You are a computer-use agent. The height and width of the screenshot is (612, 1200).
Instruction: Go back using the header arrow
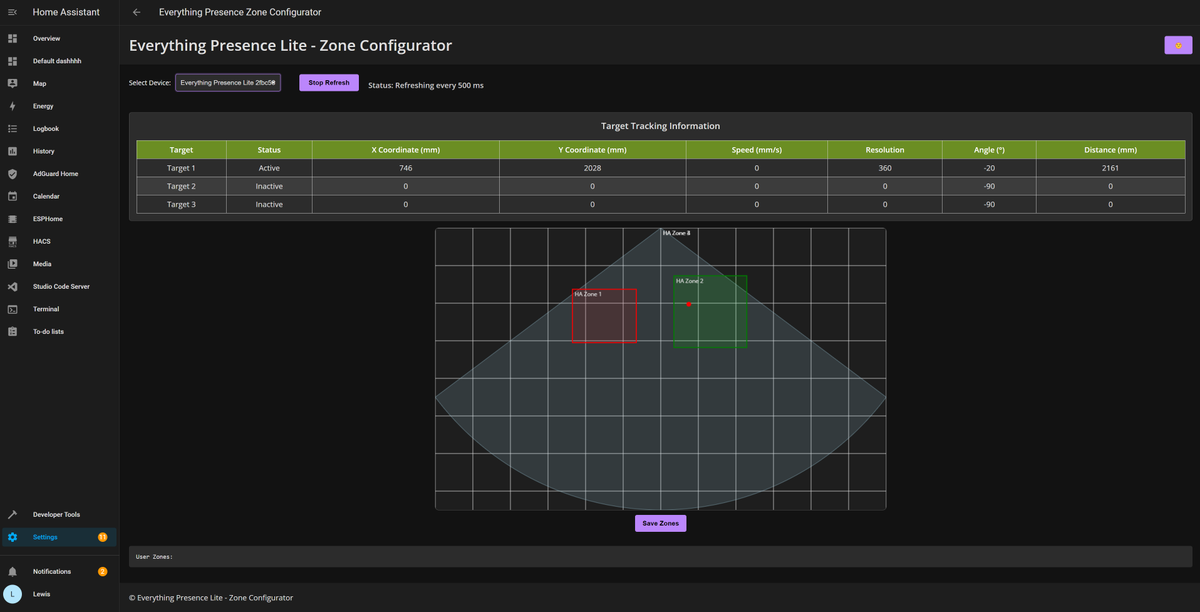pyautogui.click(x=136, y=12)
